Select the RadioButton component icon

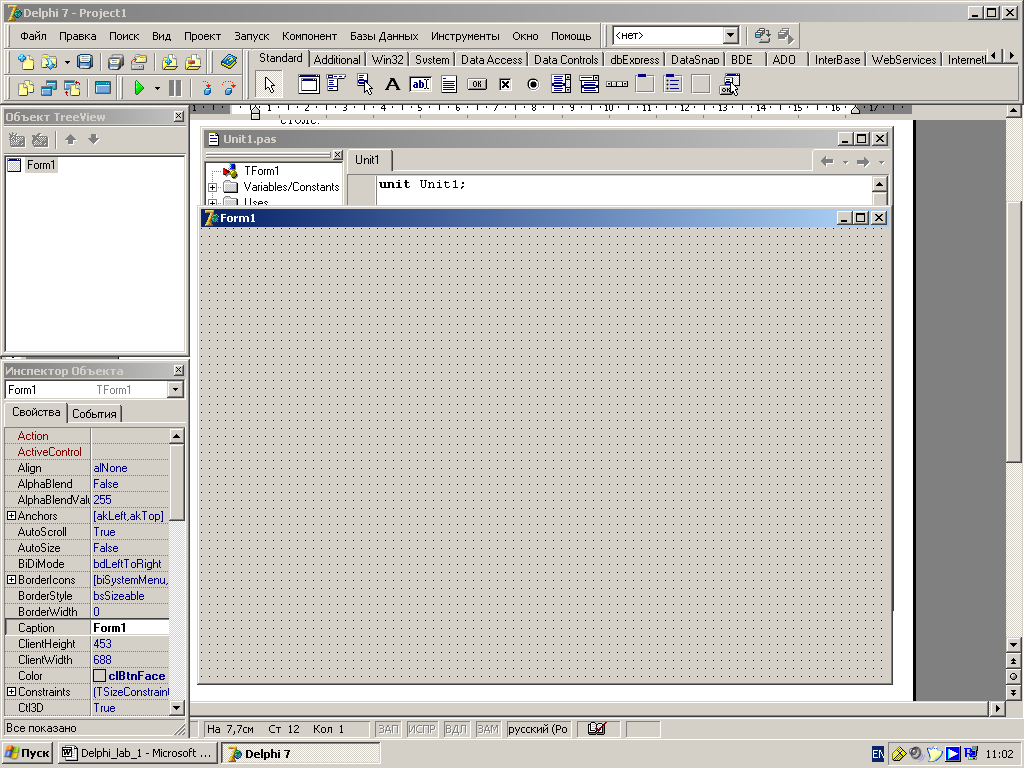point(533,84)
